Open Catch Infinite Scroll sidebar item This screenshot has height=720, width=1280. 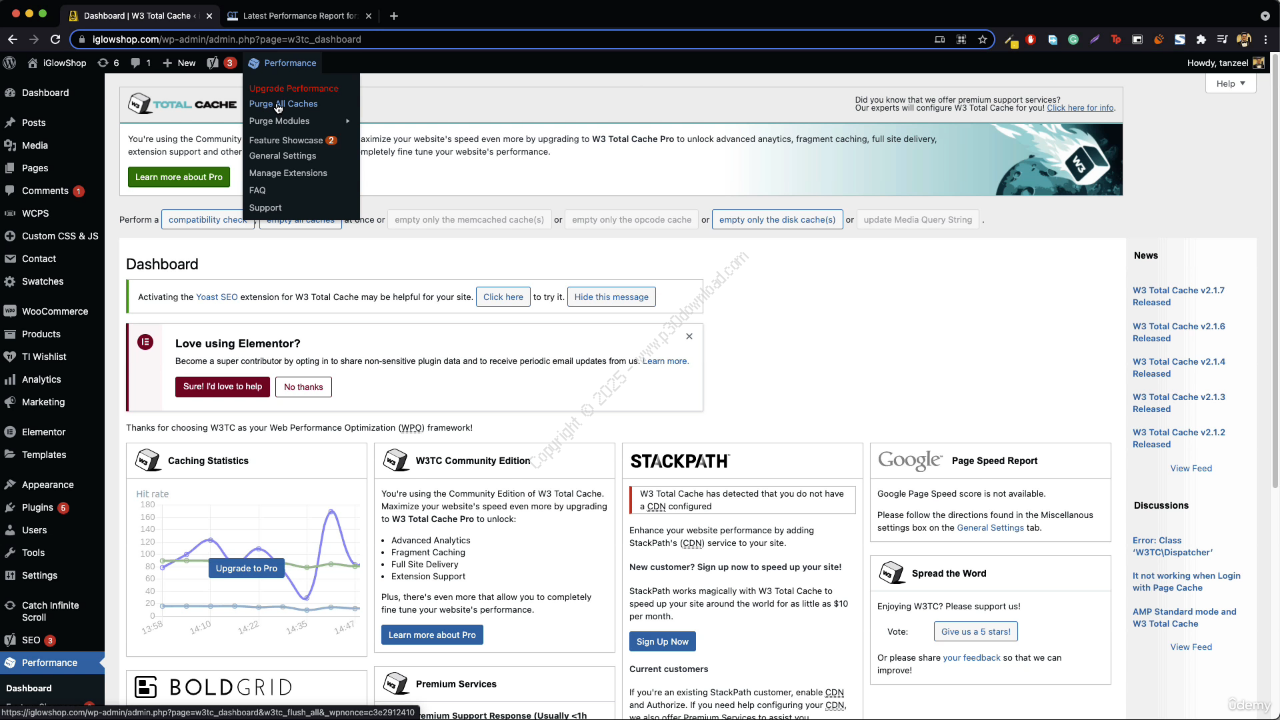pos(52,611)
